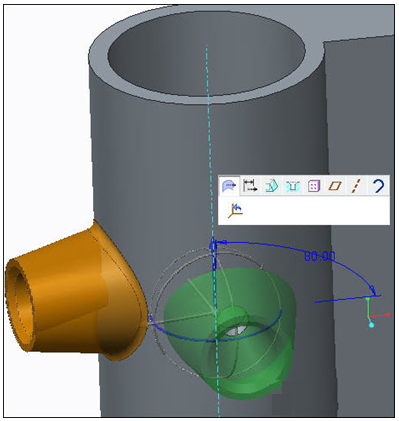
Task: Pick the Extrude tool in mini toolbar
Action: click(x=272, y=186)
